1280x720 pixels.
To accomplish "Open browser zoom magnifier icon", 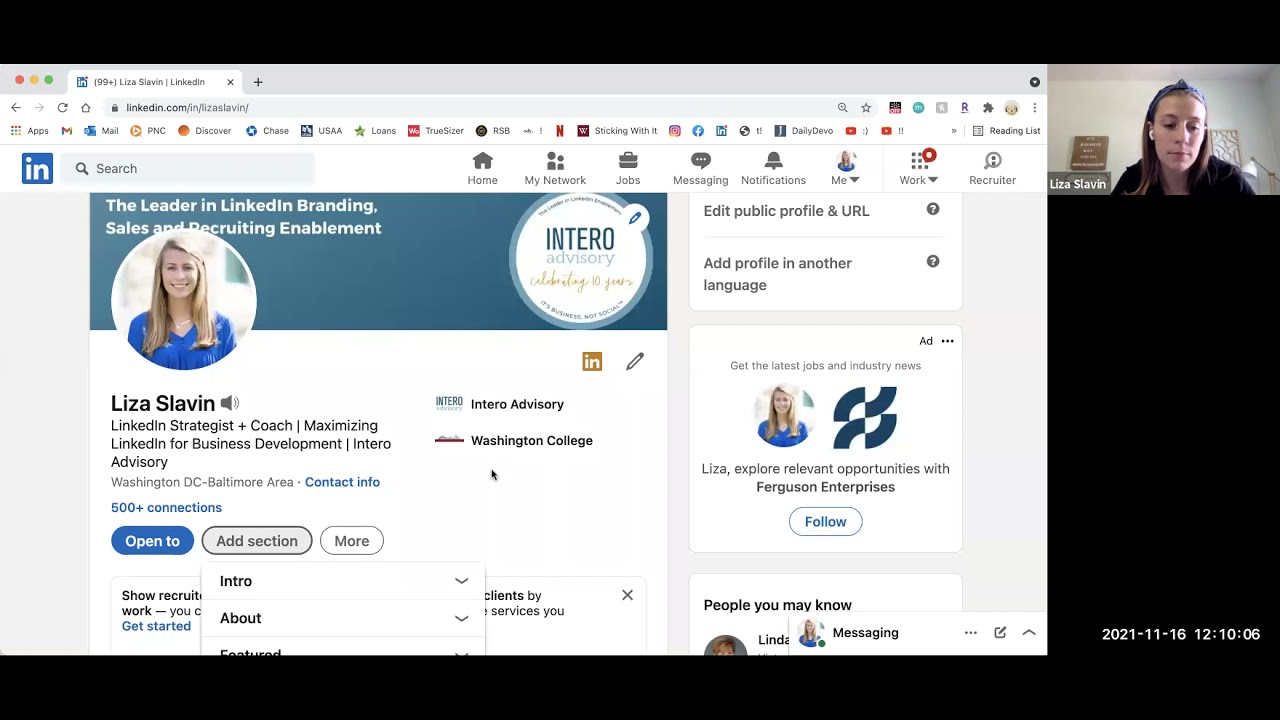I will [x=842, y=107].
